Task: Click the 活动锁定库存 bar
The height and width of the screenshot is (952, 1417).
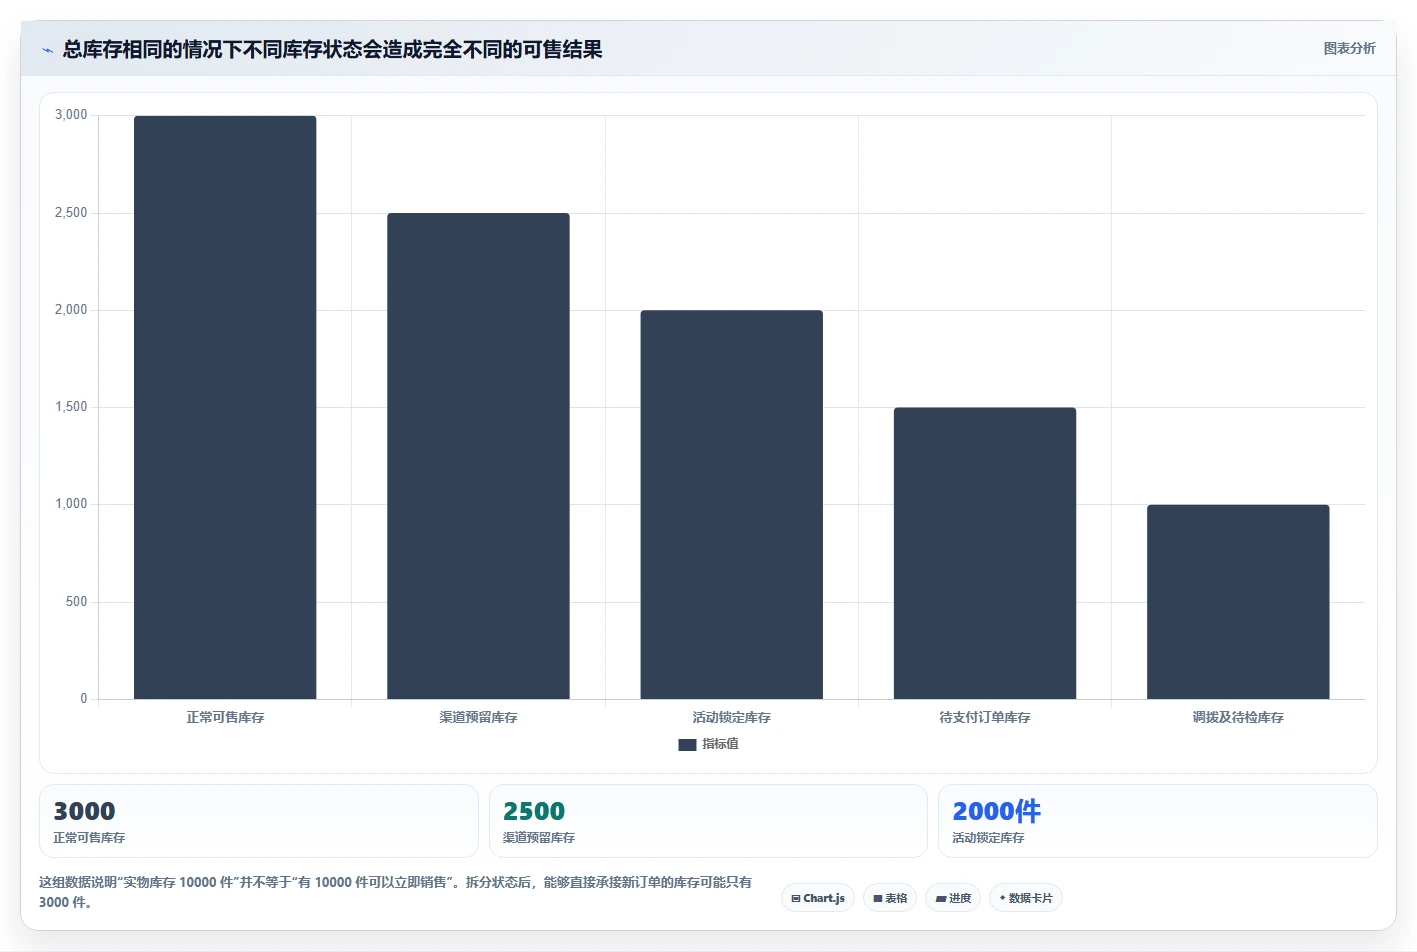Action: click(x=732, y=504)
